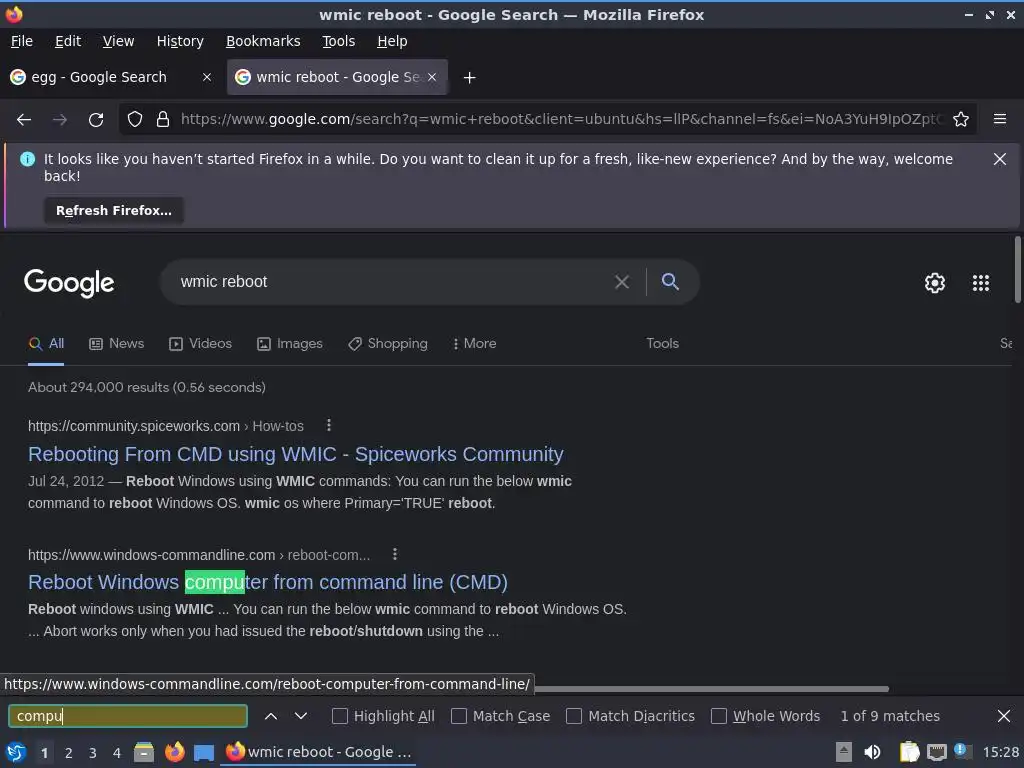Focus the find bar text field
The height and width of the screenshot is (768, 1024).
coord(128,716)
